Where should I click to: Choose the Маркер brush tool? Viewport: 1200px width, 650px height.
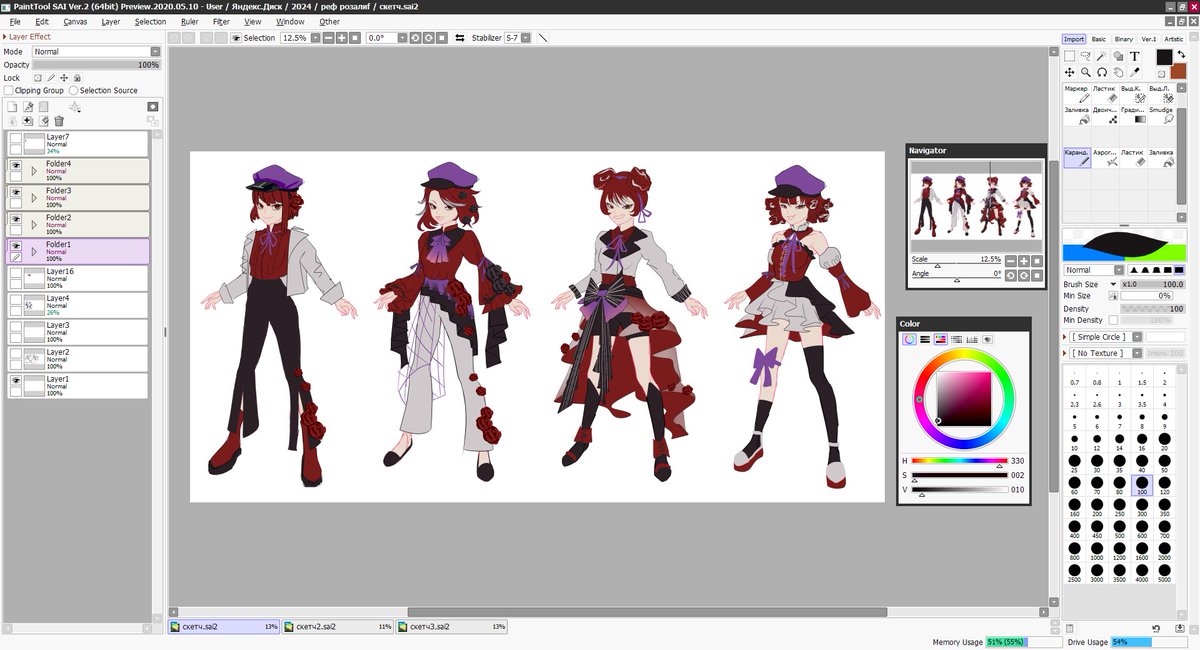(x=1077, y=93)
